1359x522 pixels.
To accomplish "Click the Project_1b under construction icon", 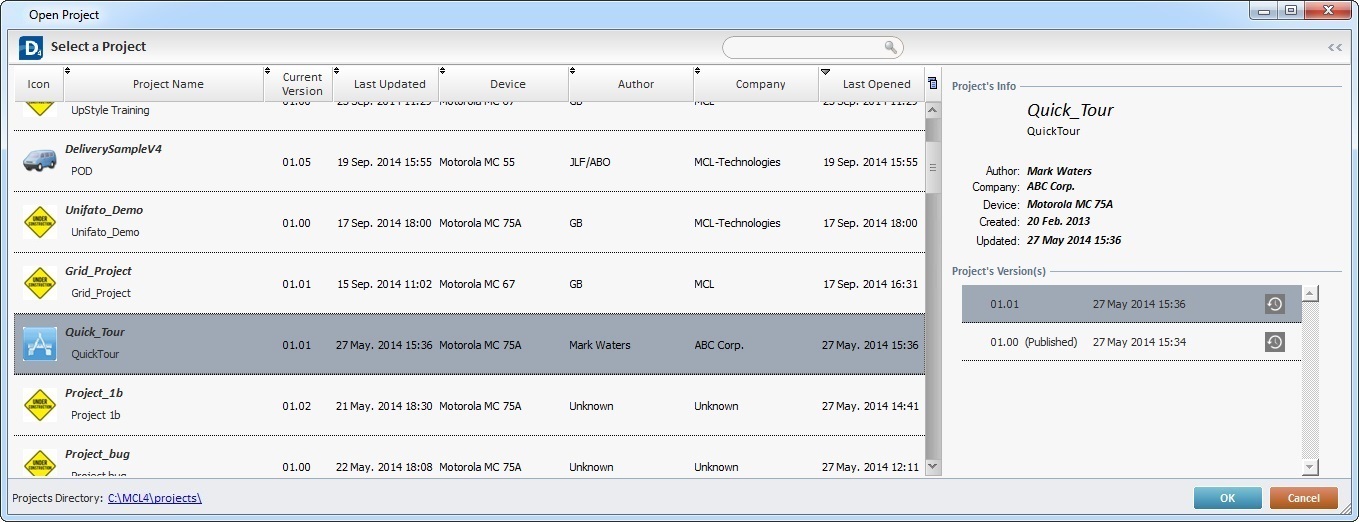I will 39,405.
